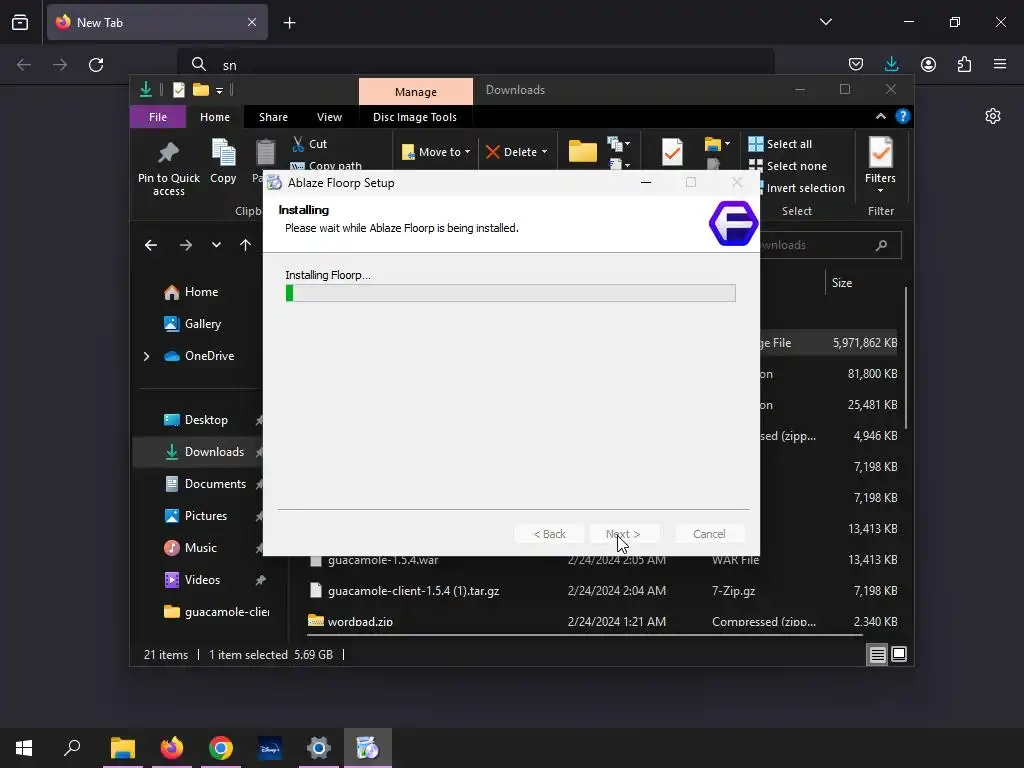1024x768 pixels.
Task: Open Disc Image Tools tab
Action: pos(415,117)
